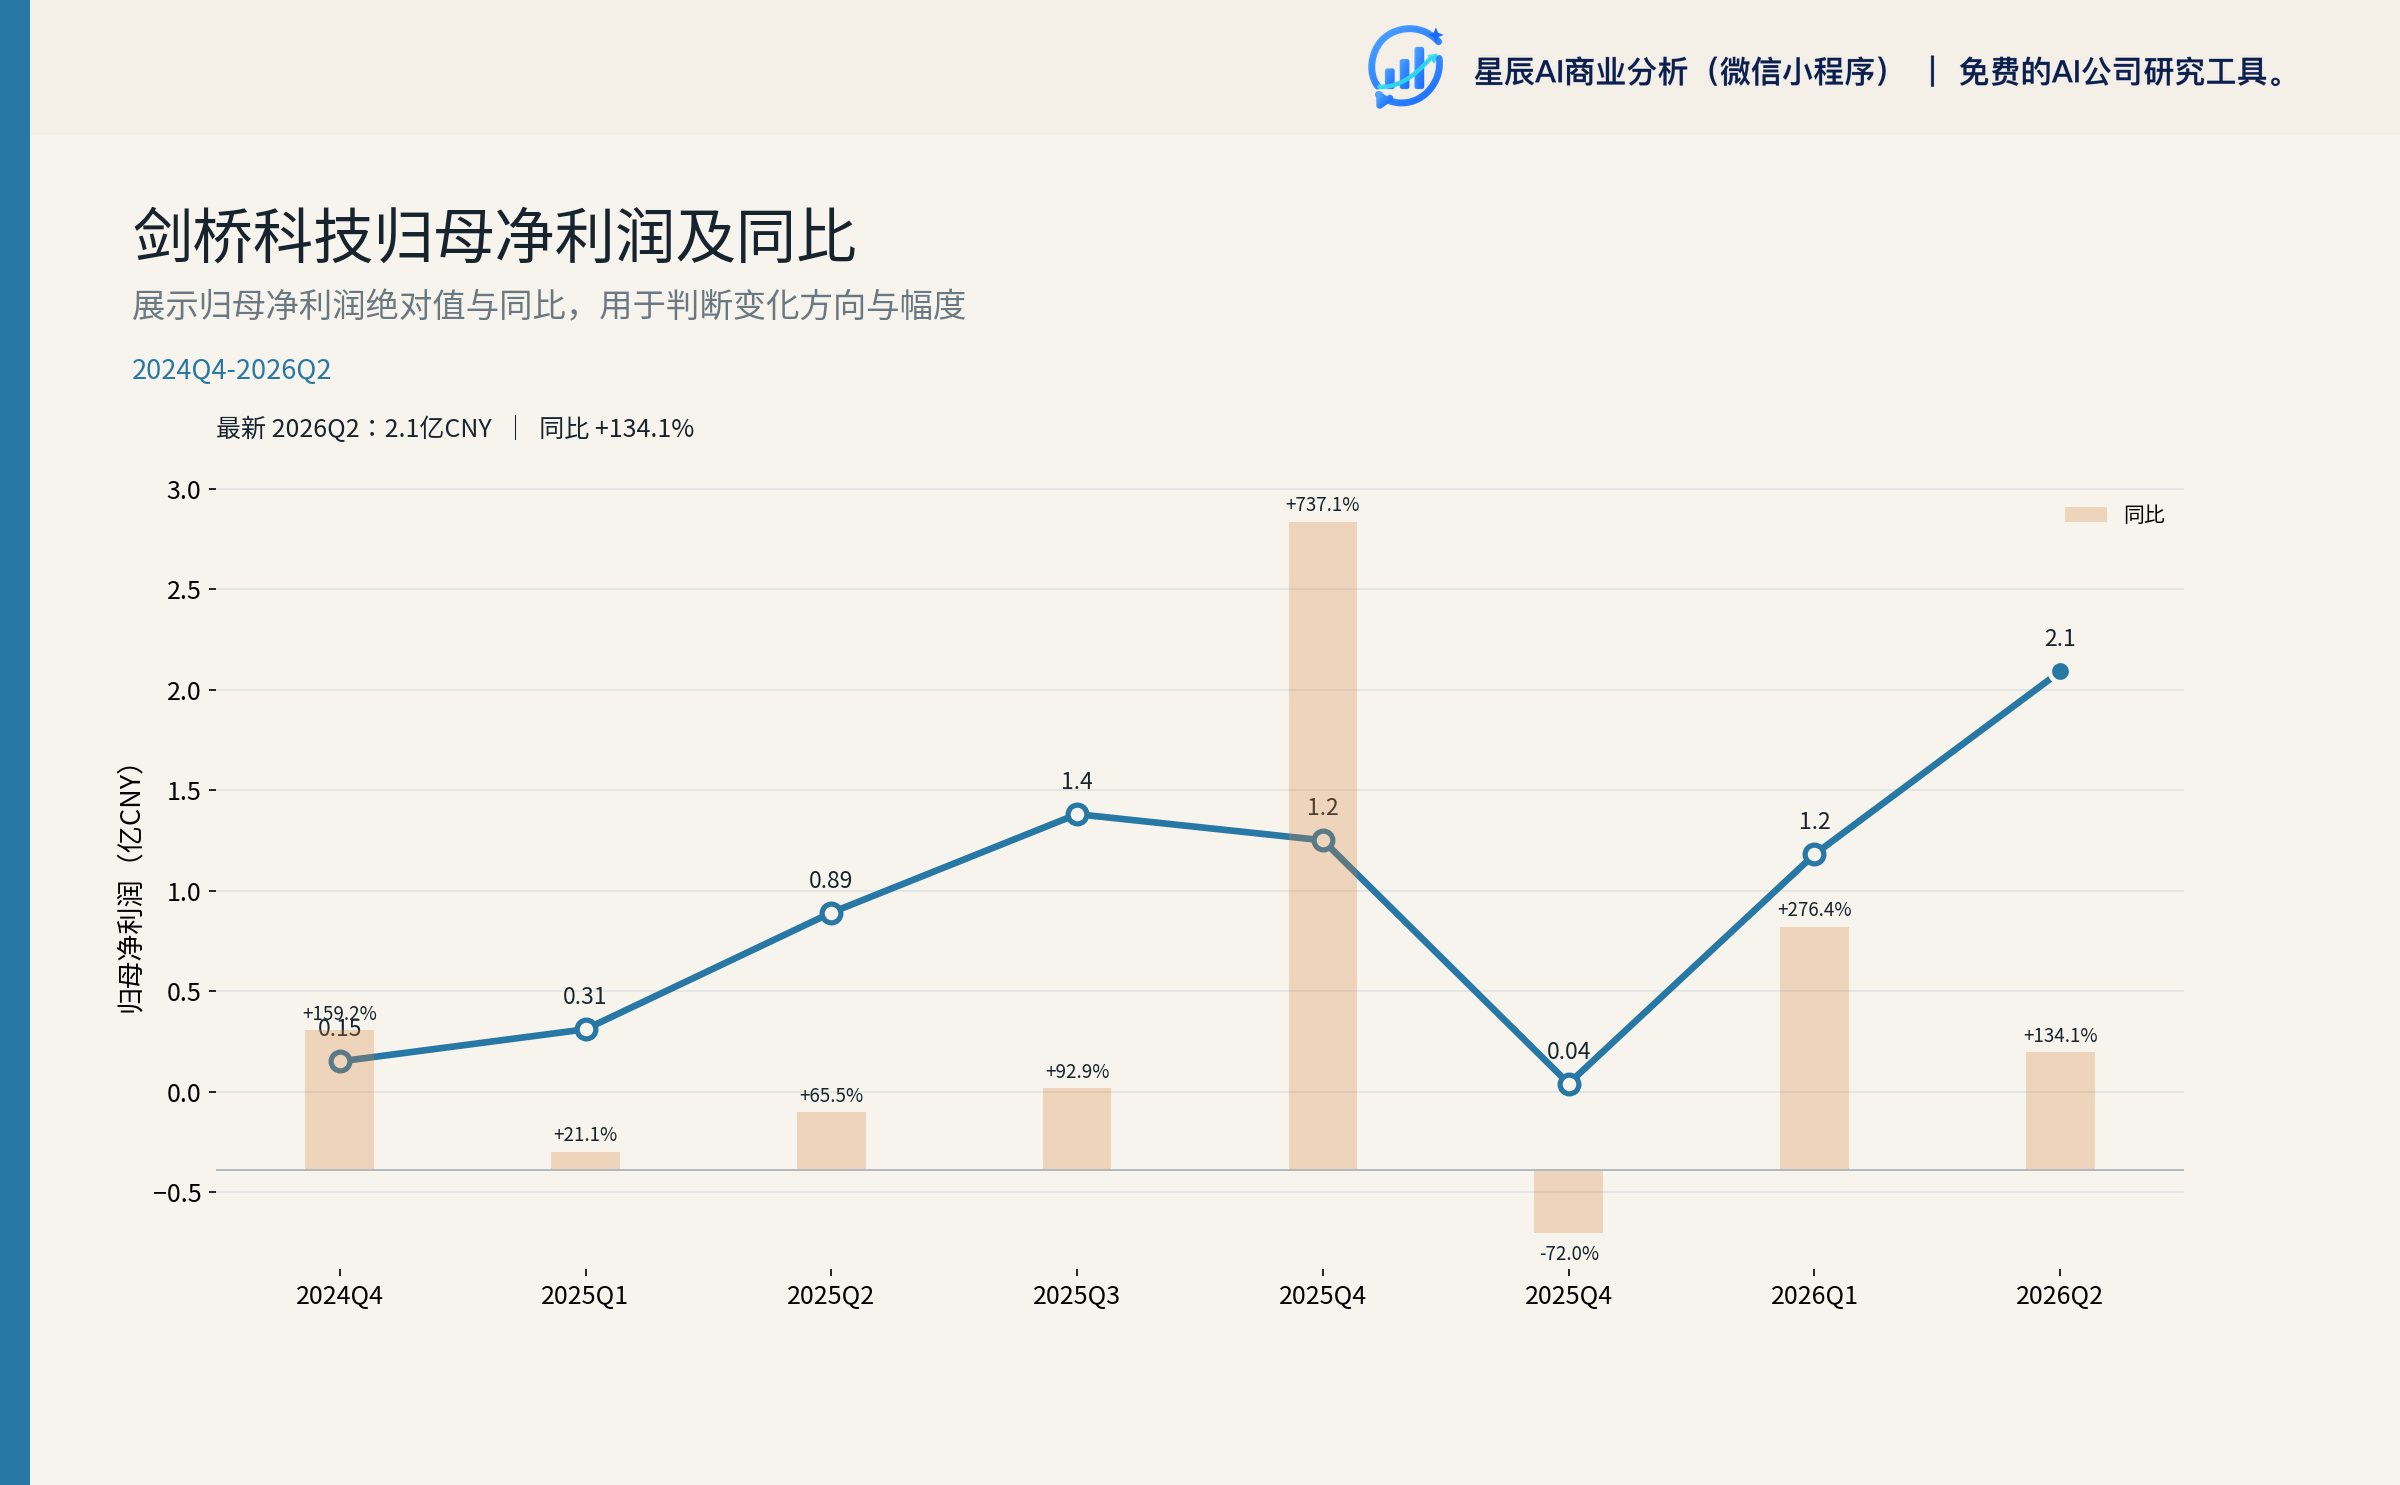Click the +92.9% bar label

(1077, 1071)
